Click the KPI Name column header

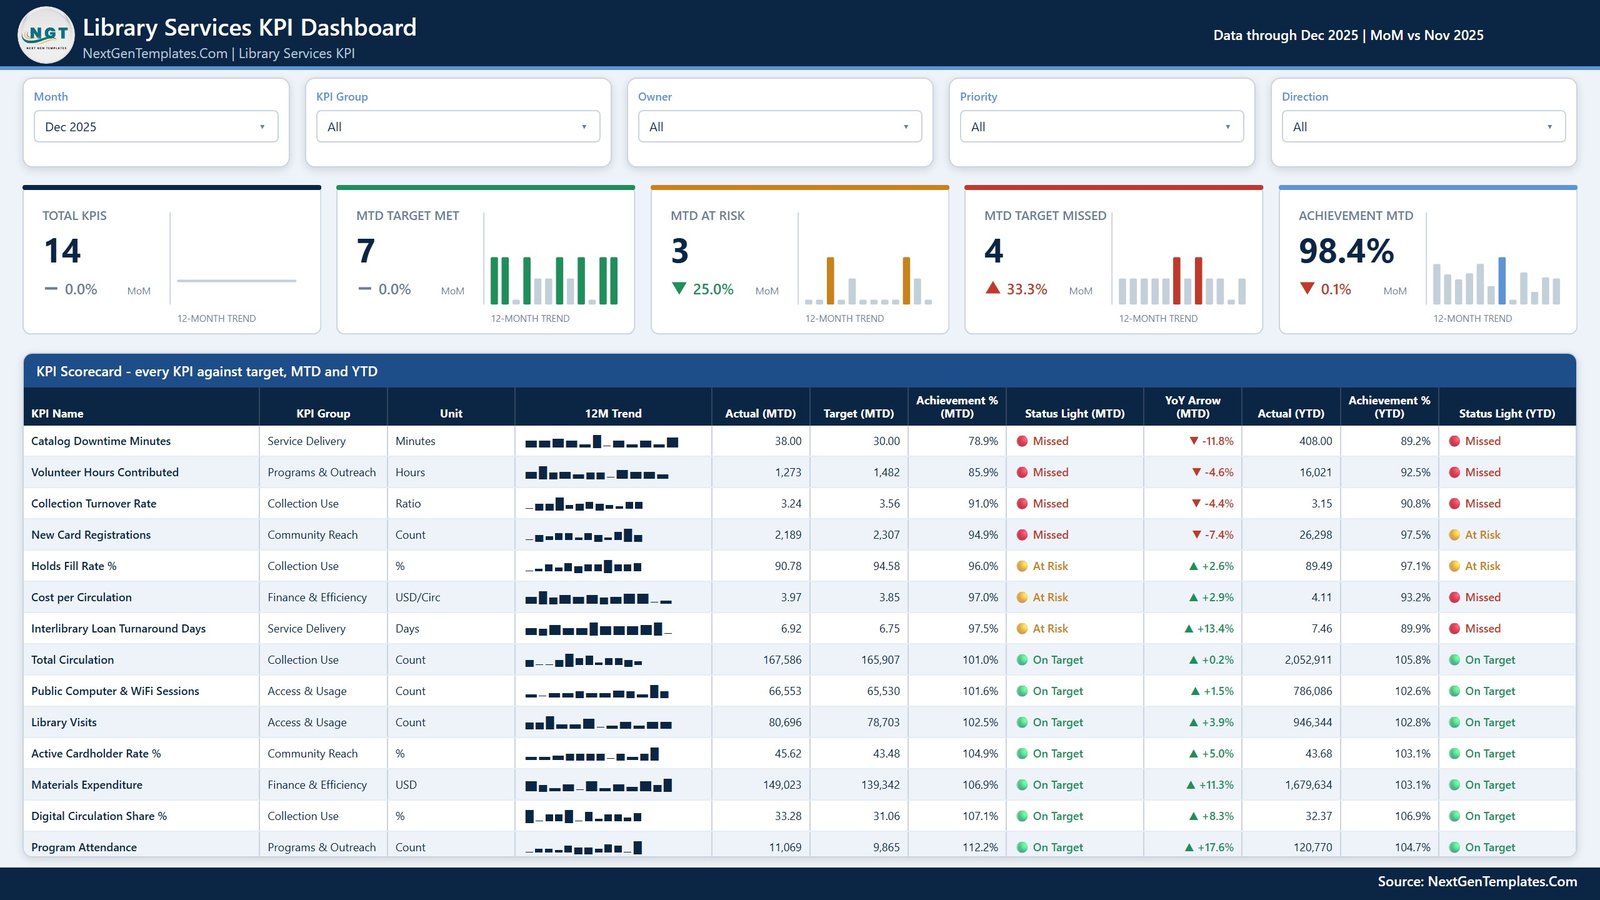[x=57, y=413]
